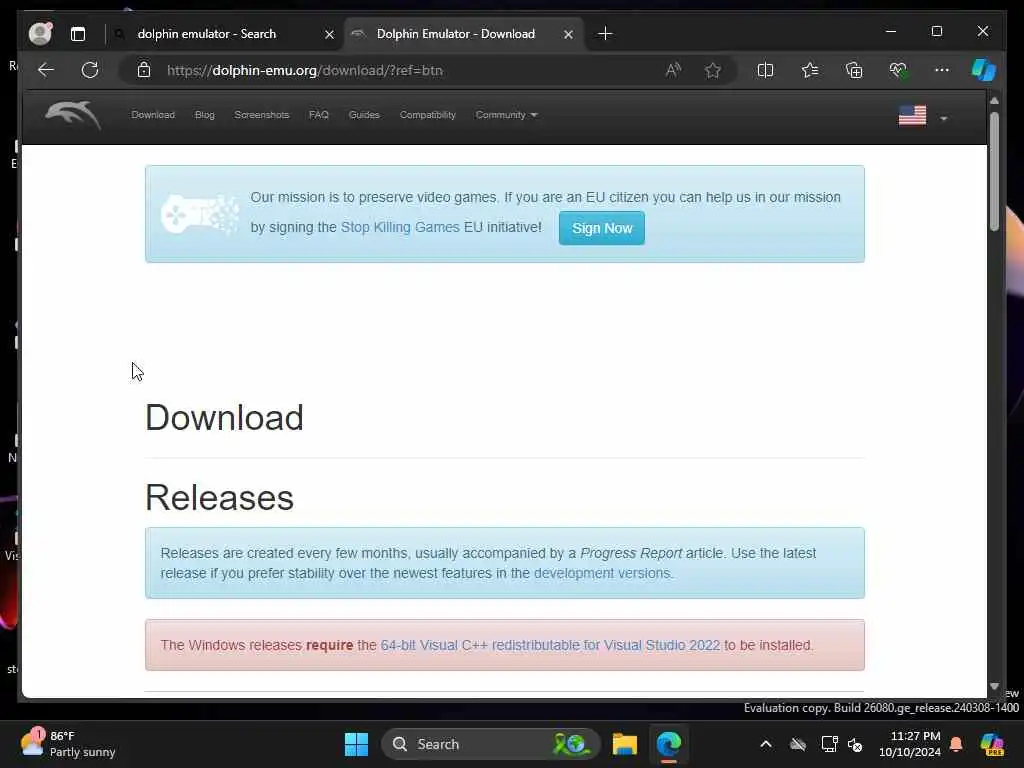Open Blog in site navigation
1024x768 pixels.
204,115
